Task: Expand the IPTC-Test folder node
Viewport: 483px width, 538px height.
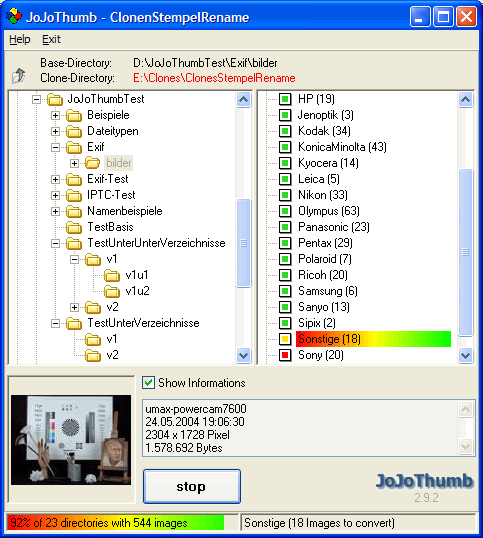Action: coord(55,196)
